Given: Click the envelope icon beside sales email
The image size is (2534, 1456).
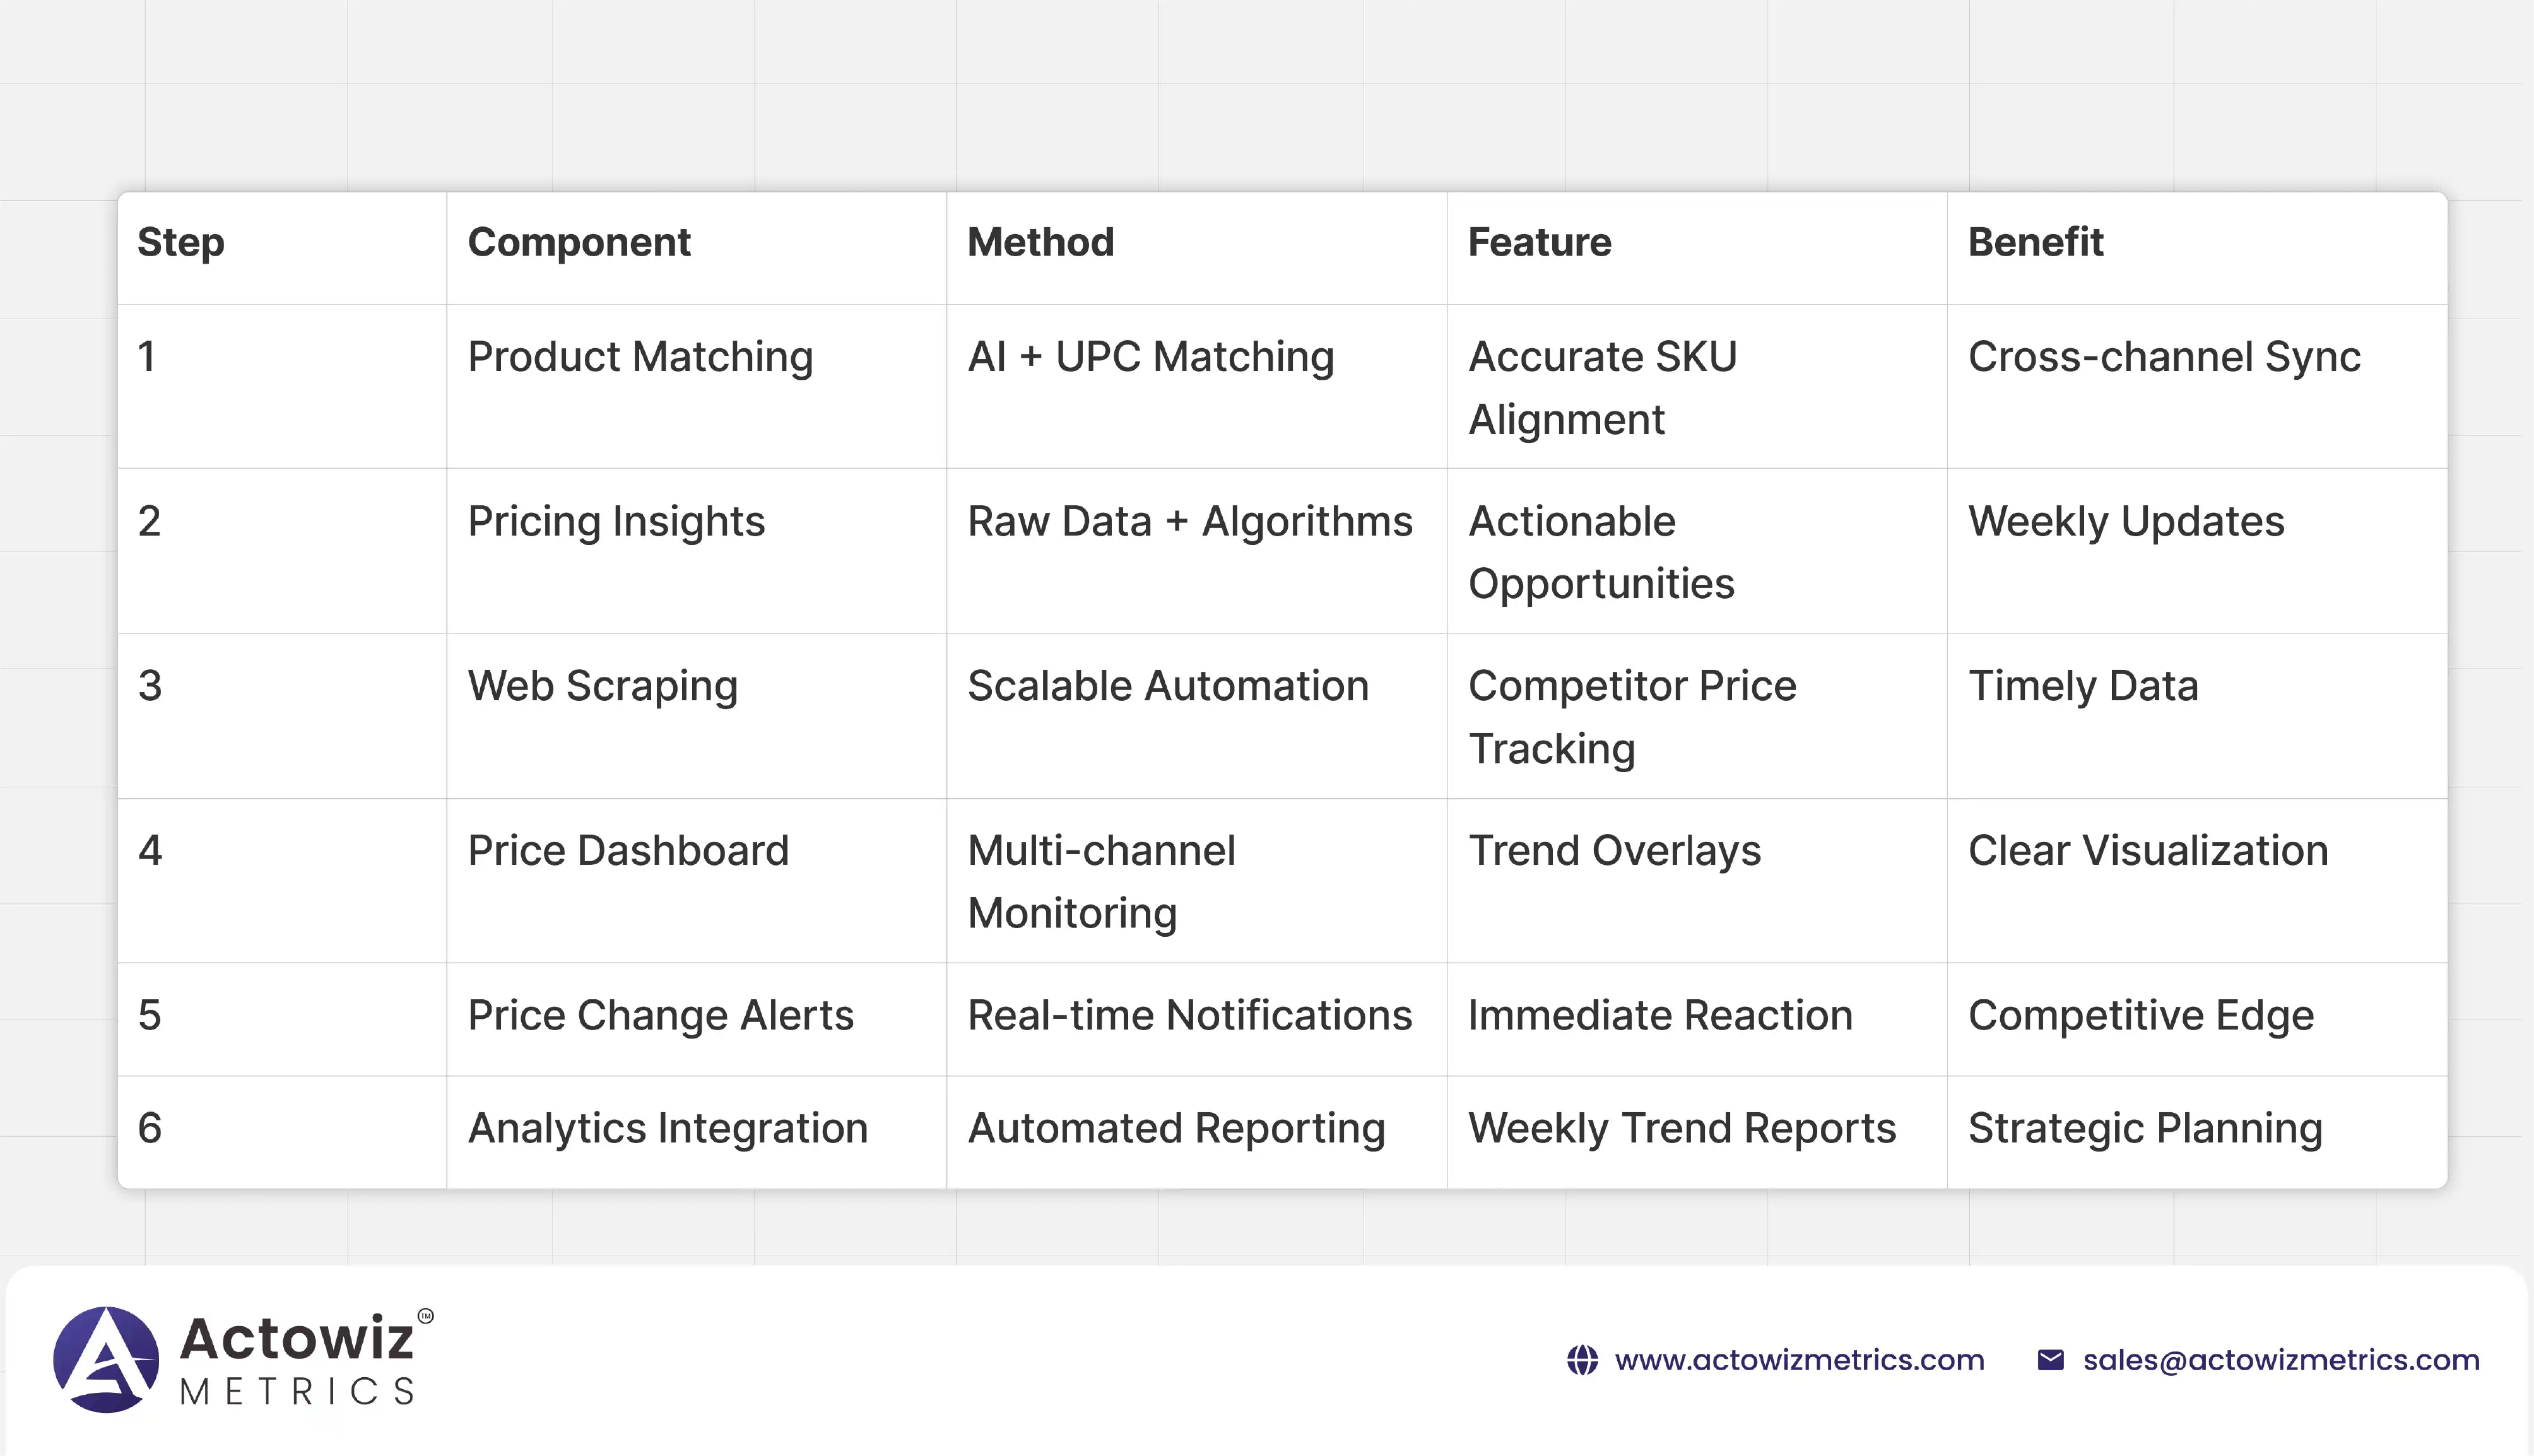Looking at the screenshot, I should tap(2050, 1360).
